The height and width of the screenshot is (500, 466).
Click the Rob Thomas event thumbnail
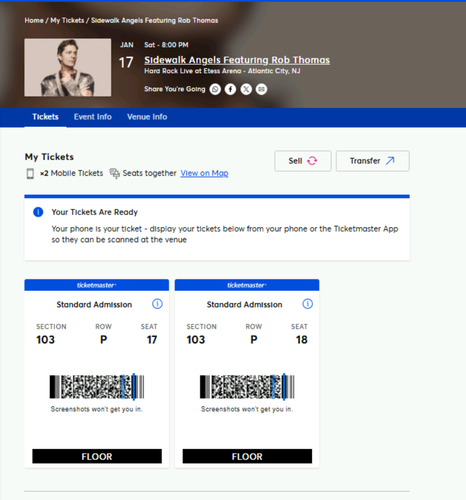coord(68,68)
